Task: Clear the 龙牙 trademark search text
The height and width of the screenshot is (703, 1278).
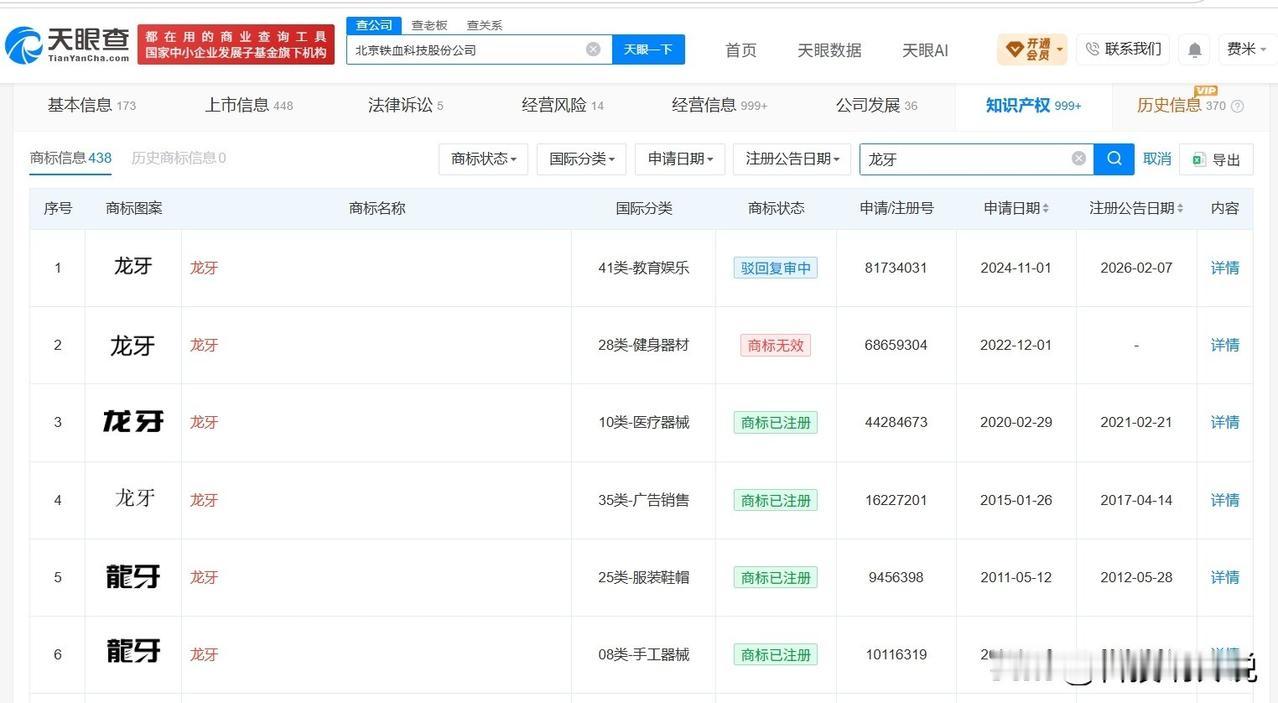Action: (1078, 158)
